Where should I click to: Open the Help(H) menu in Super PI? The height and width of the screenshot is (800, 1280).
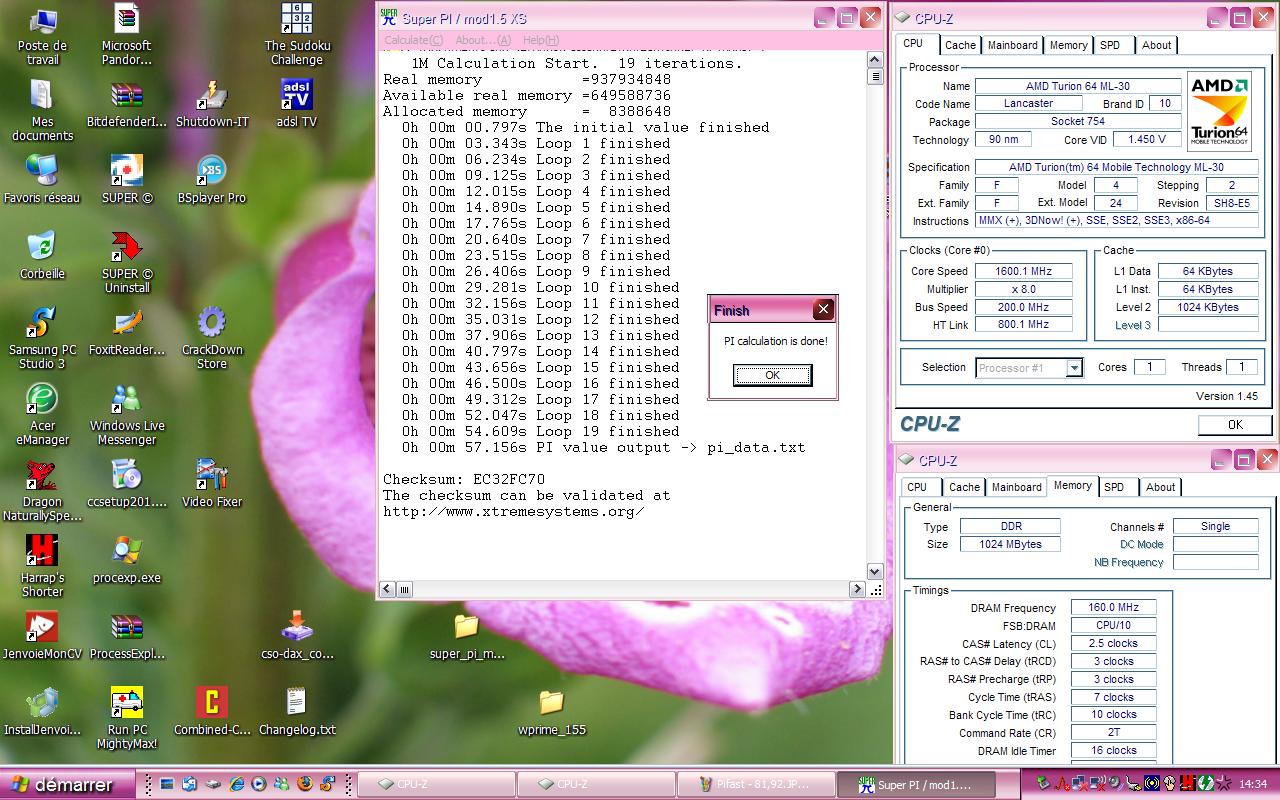(541, 40)
